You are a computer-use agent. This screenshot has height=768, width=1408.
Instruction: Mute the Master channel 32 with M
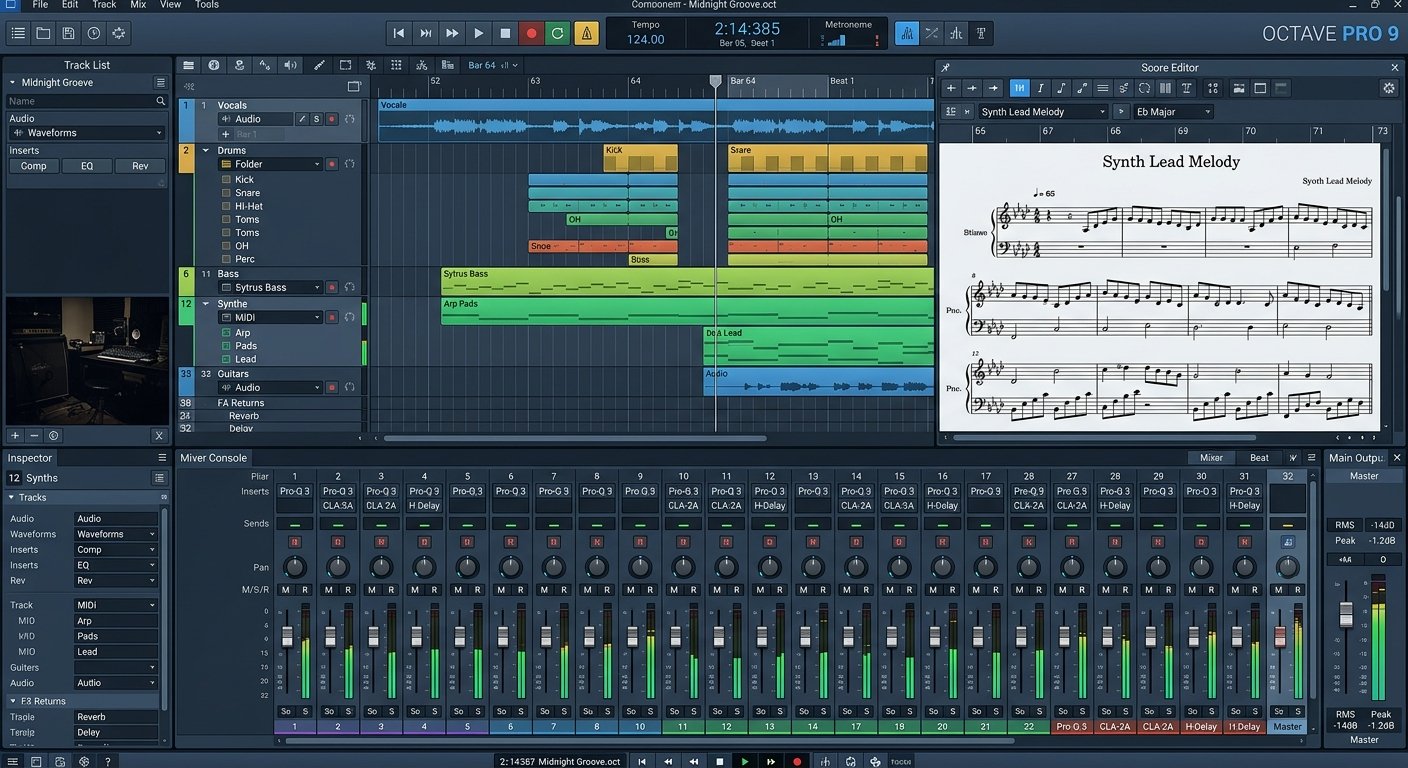click(1279, 590)
